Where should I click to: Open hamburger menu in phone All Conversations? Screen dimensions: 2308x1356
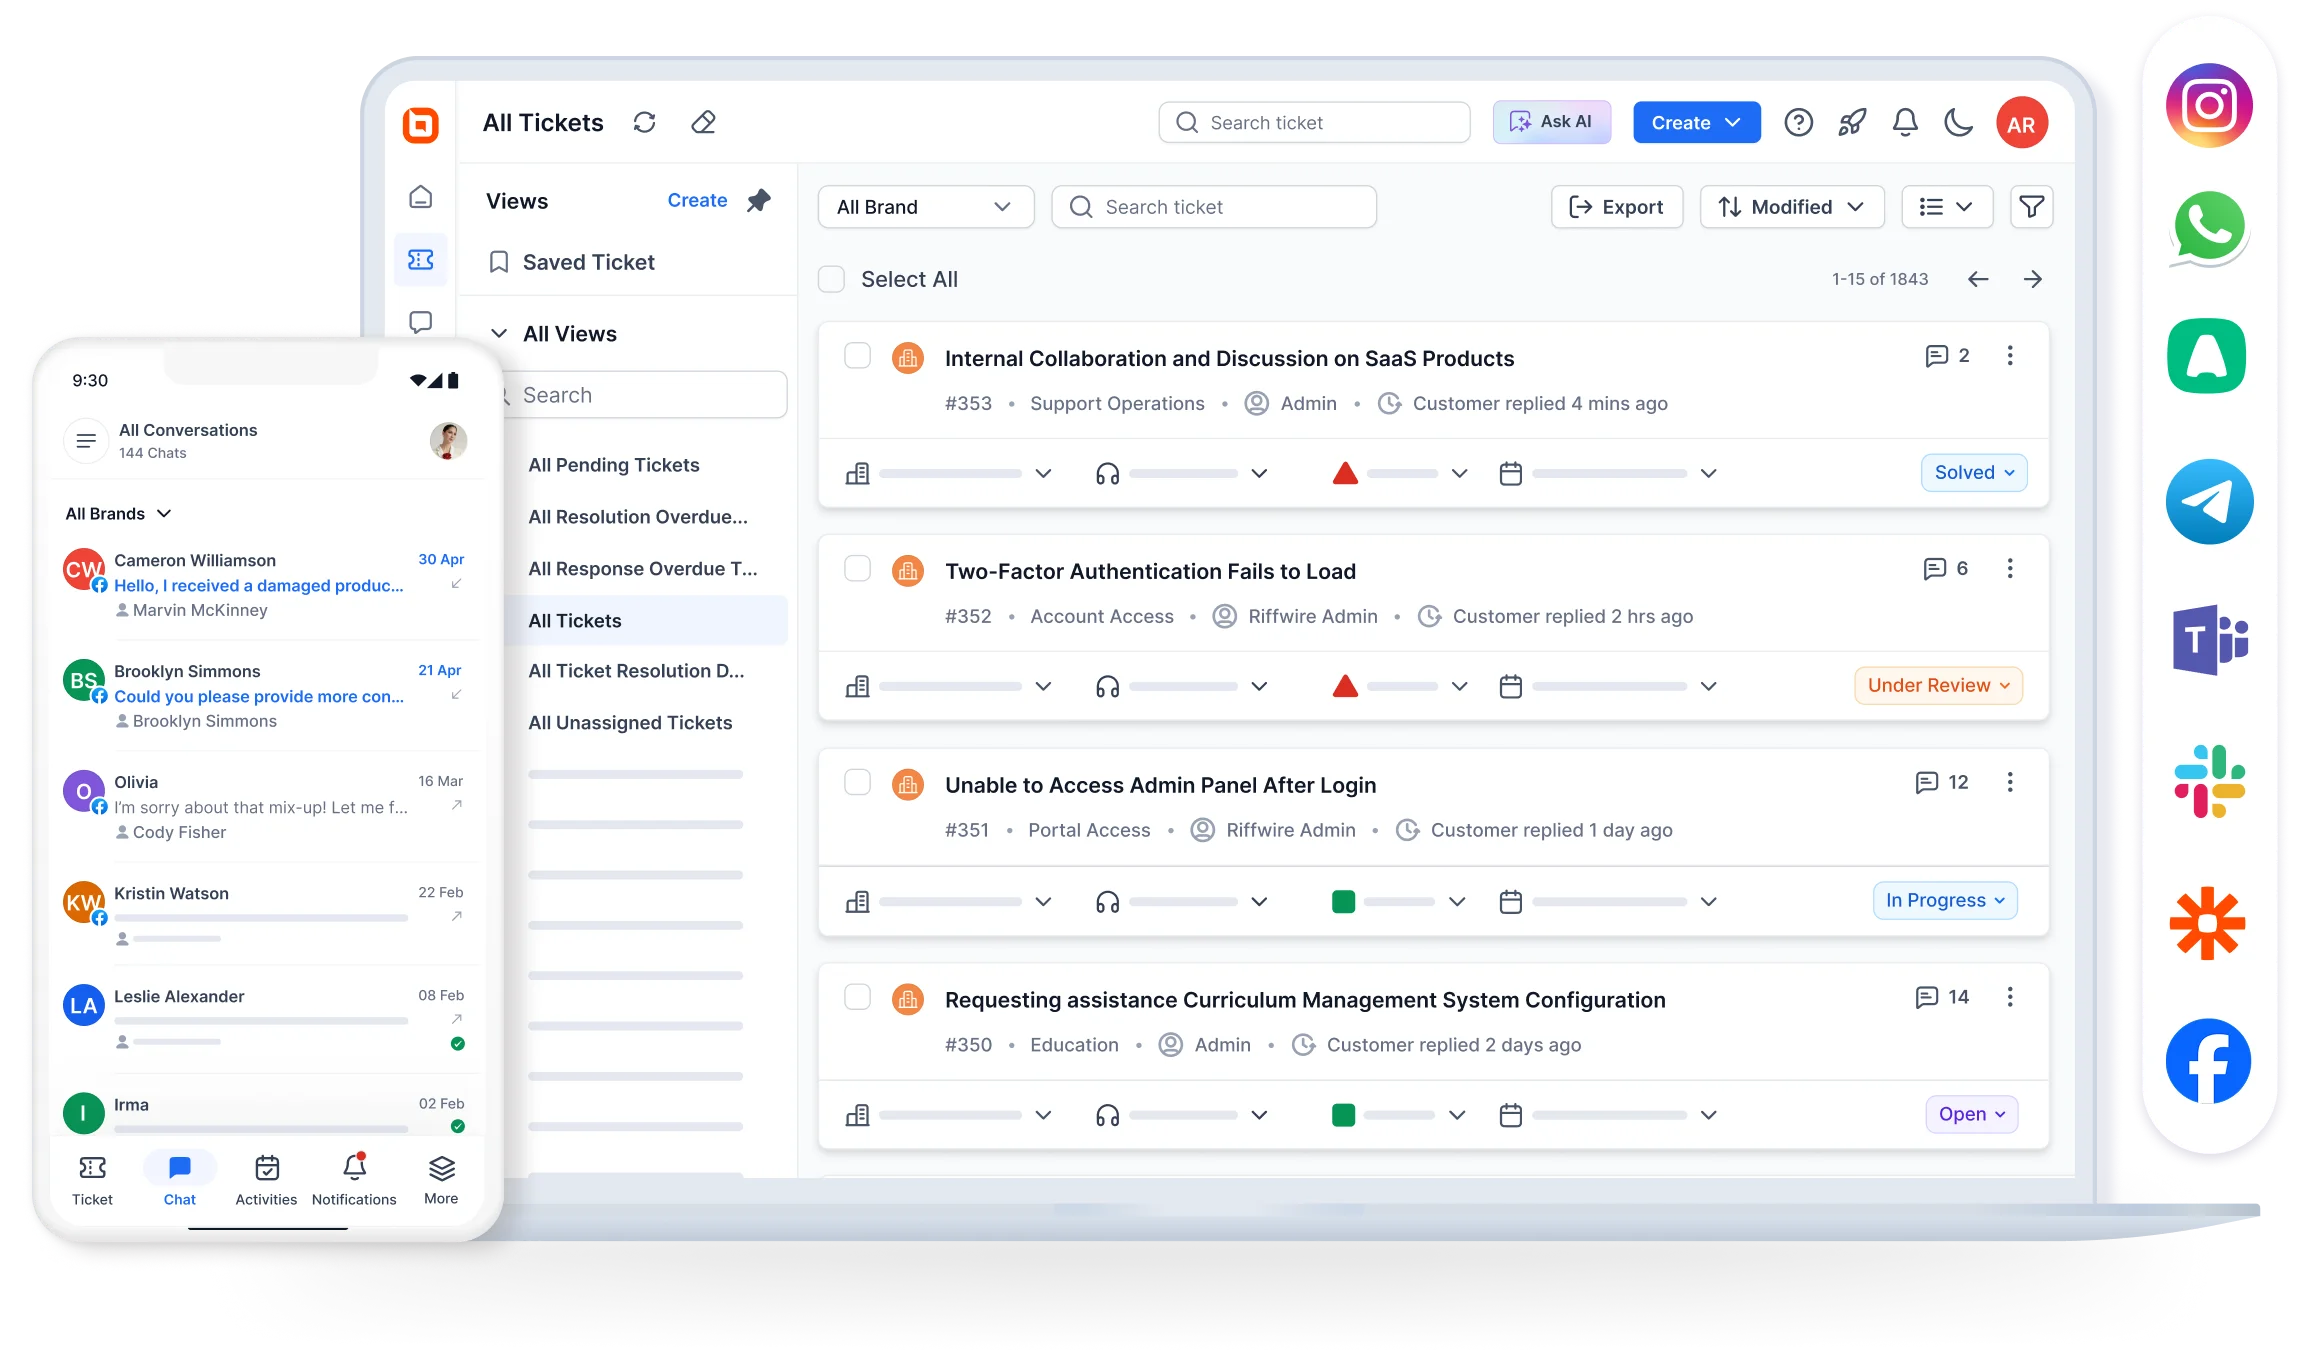click(86, 440)
